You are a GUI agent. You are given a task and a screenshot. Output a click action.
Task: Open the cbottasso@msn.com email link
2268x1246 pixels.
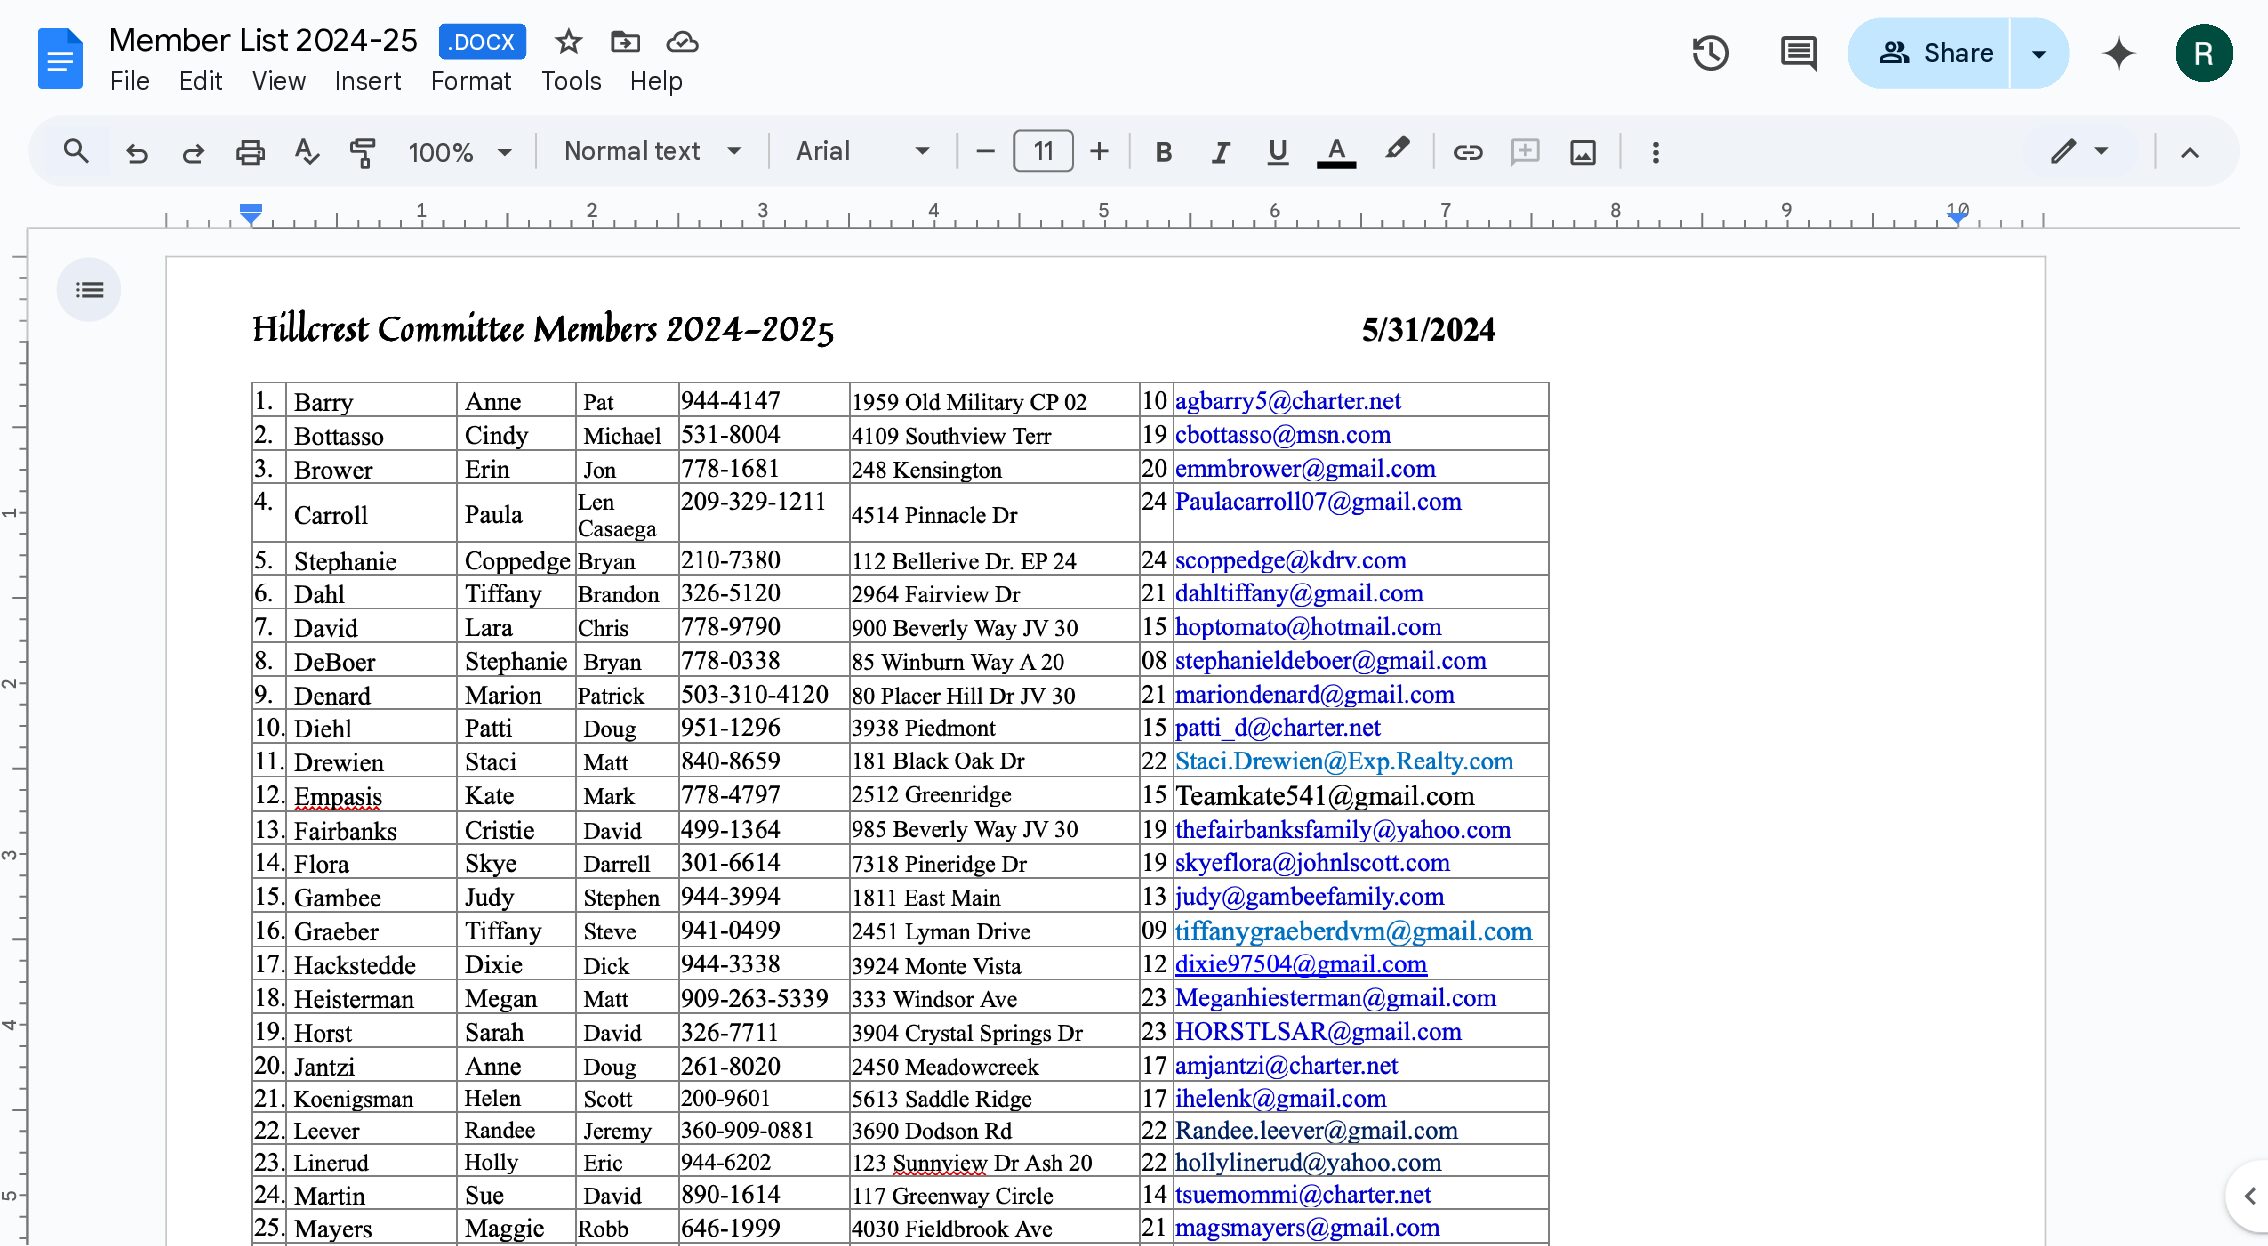point(1282,435)
